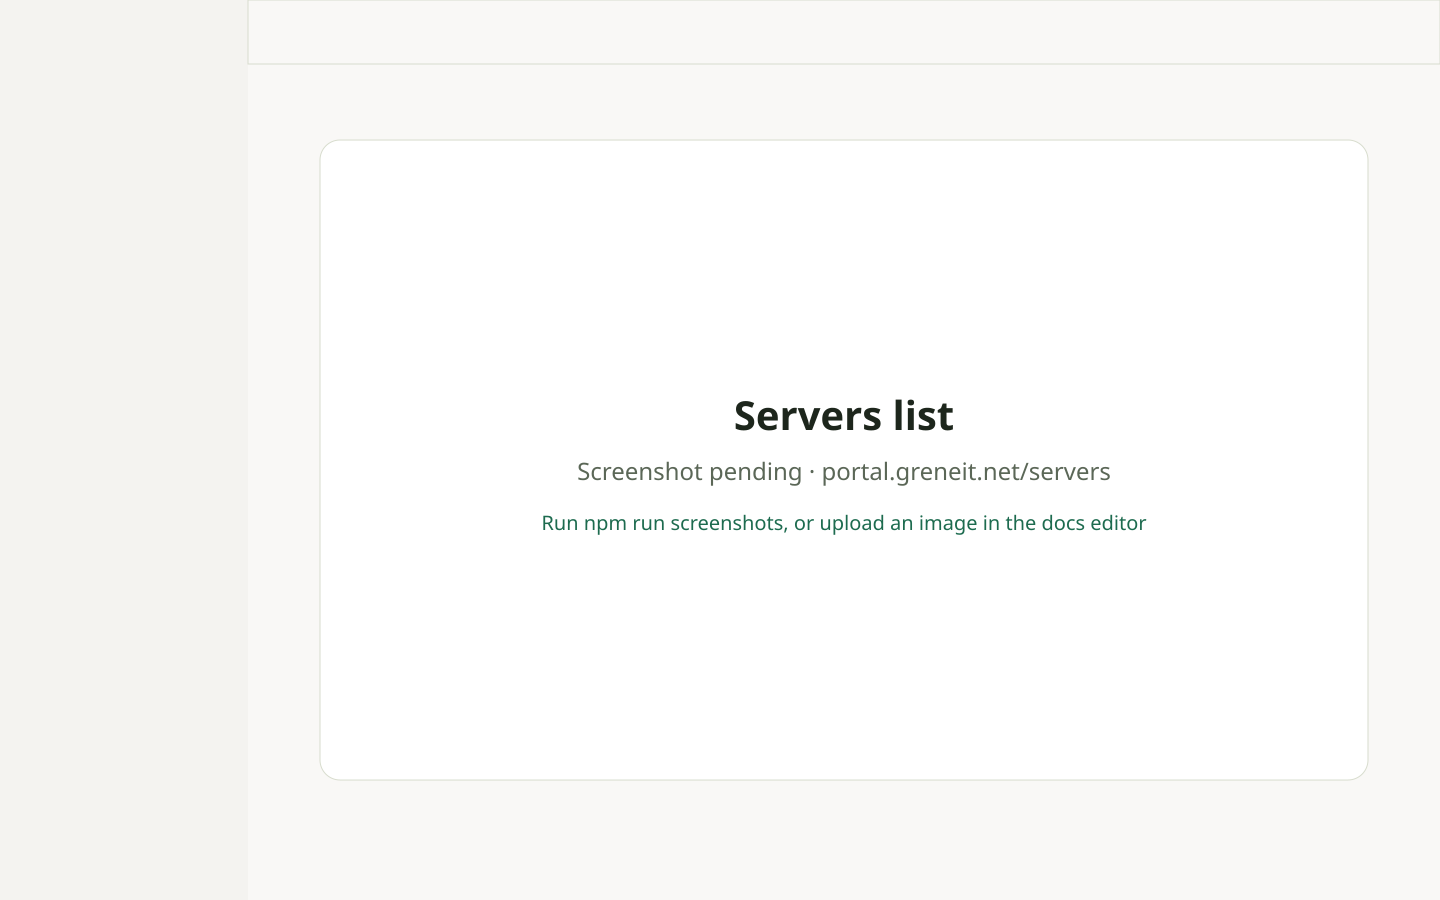The image size is (1440, 900).
Task: Click the 'Servers list' placeholder heading
Action: pyautogui.click(x=843, y=416)
